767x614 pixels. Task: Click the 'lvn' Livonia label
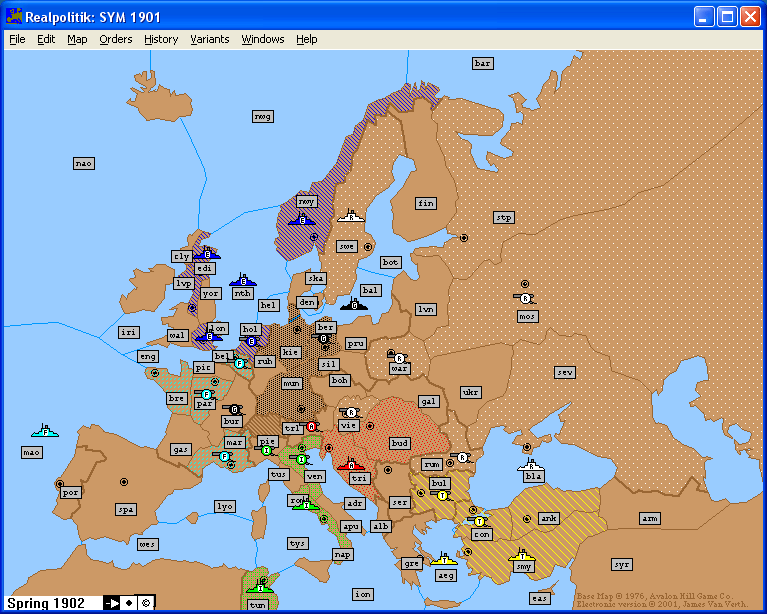(x=426, y=309)
